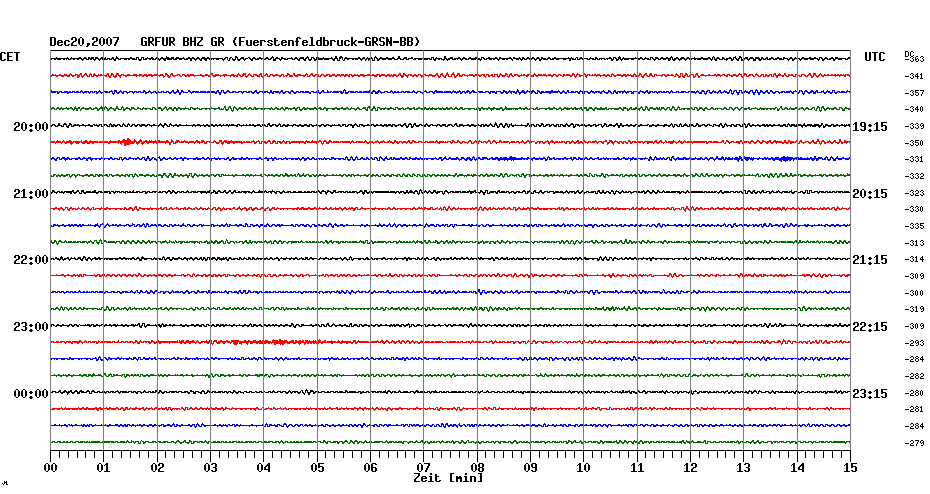Click the blue trace burst near minute 14, DC -331
The height and width of the screenshot is (494, 930).
pyautogui.click(x=785, y=158)
